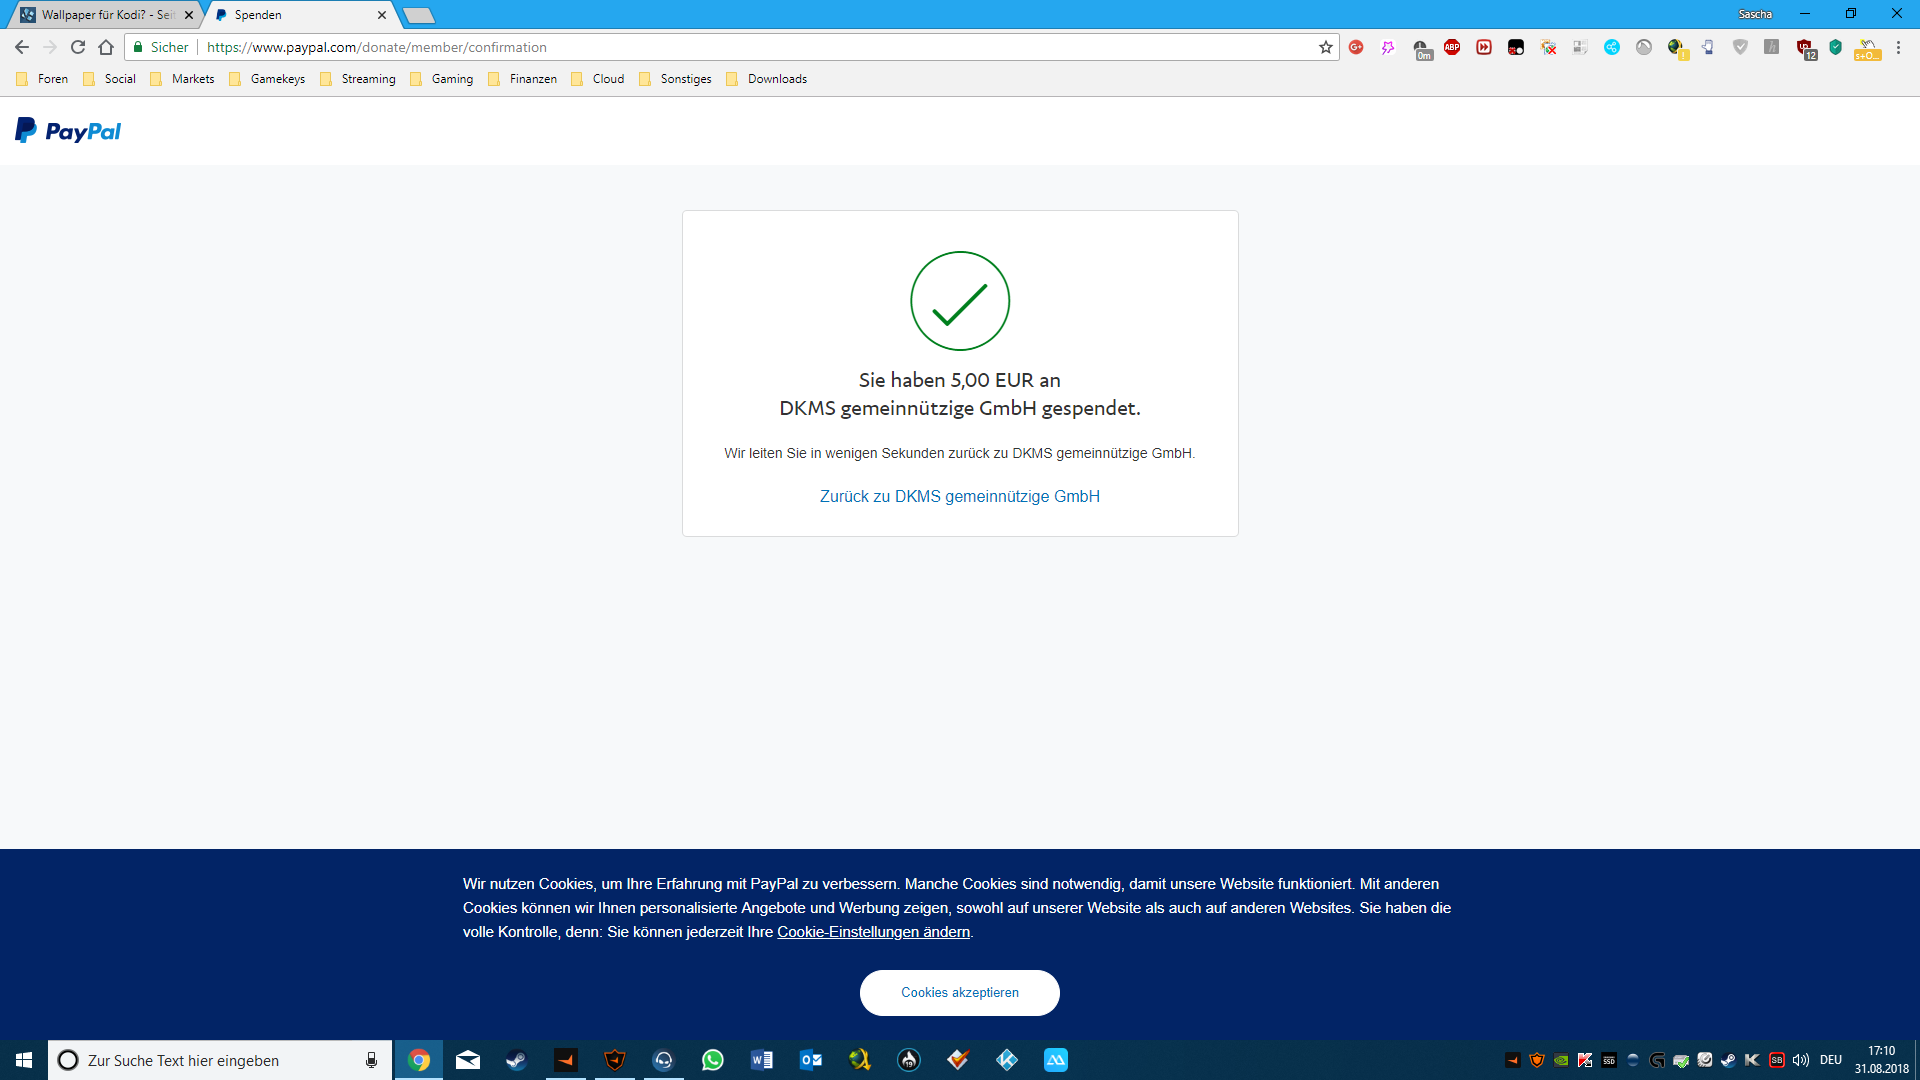Open the 'Social' bookmarks folder
The height and width of the screenshot is (1080, 1920).
pyautogui.click(x=109, y=79)
